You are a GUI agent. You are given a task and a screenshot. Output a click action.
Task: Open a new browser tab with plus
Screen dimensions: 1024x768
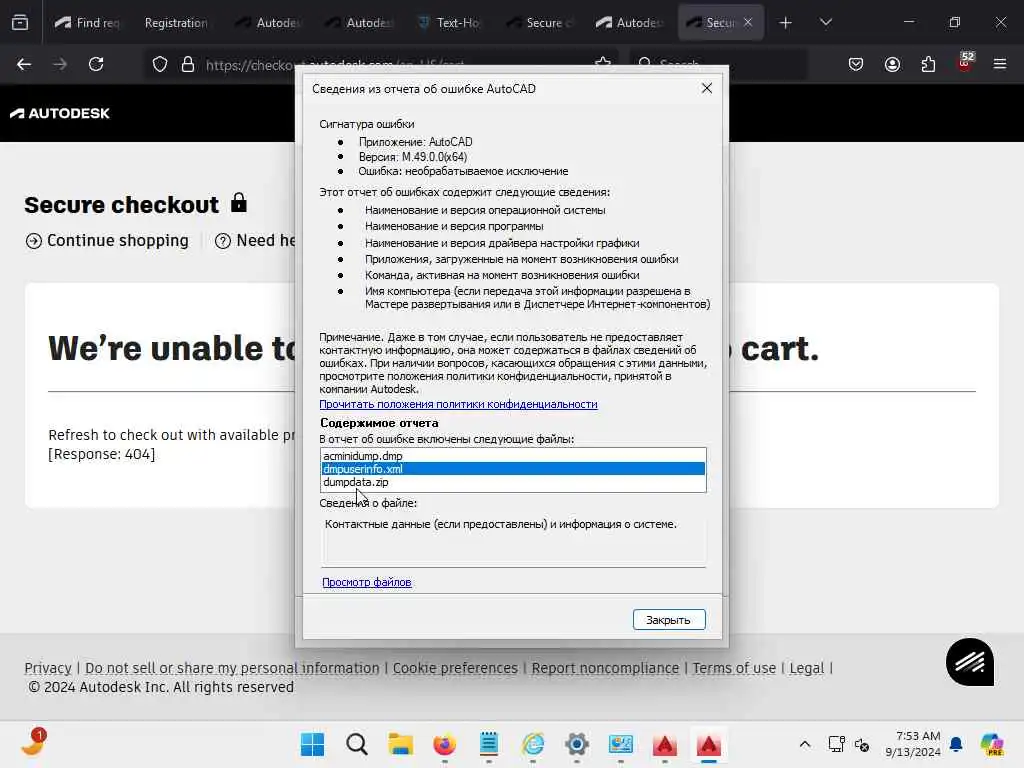(x=786, y=22)
